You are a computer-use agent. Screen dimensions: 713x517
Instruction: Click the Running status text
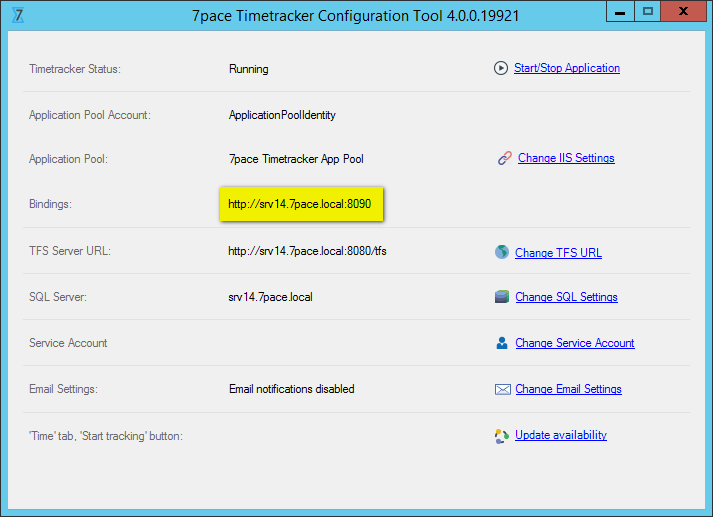pyautogui.click(x=249, y=69)
